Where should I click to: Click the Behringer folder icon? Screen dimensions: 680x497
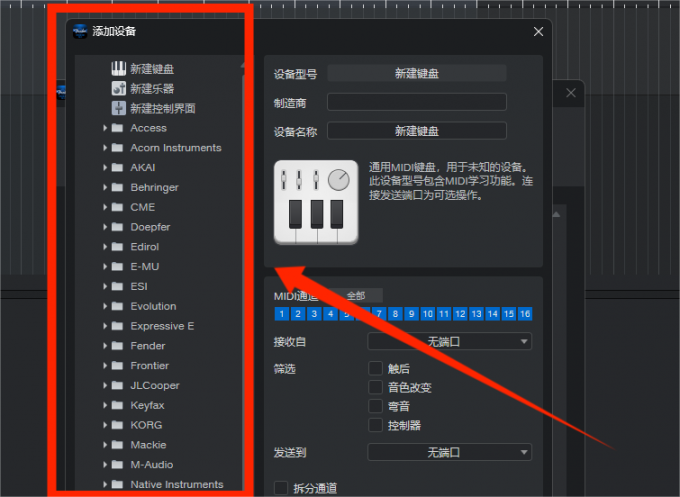tap(117, 187)
